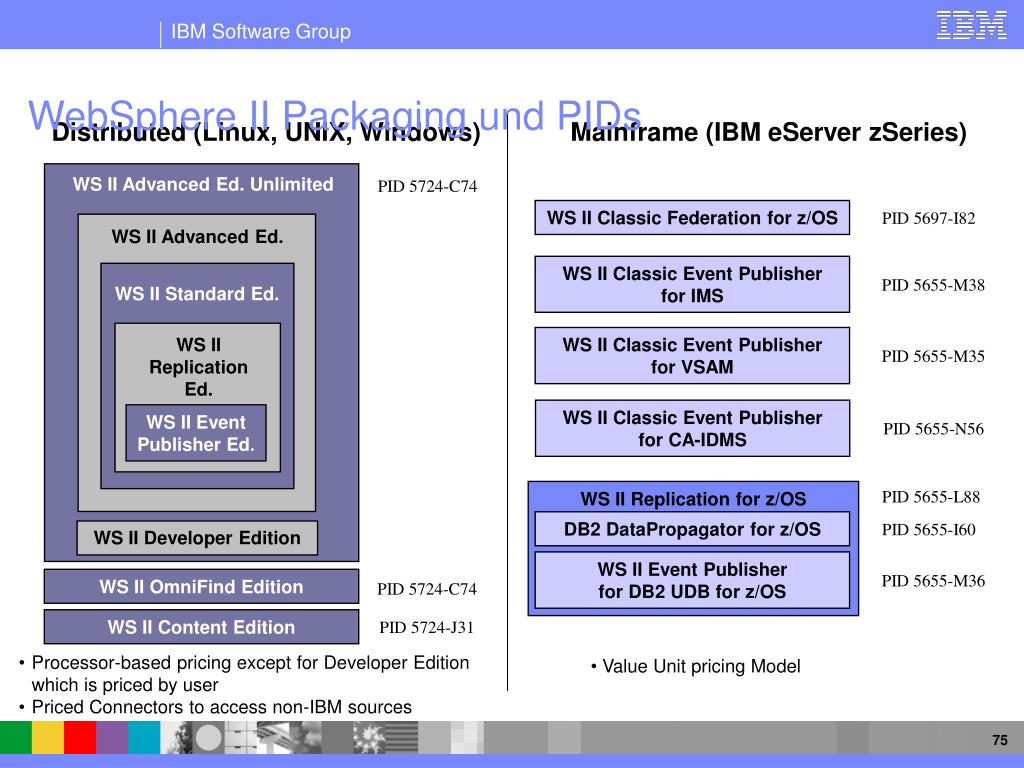The image size is (1024, 768).
Task: Click the IBM Software Group header text
Action: point(261,31)
